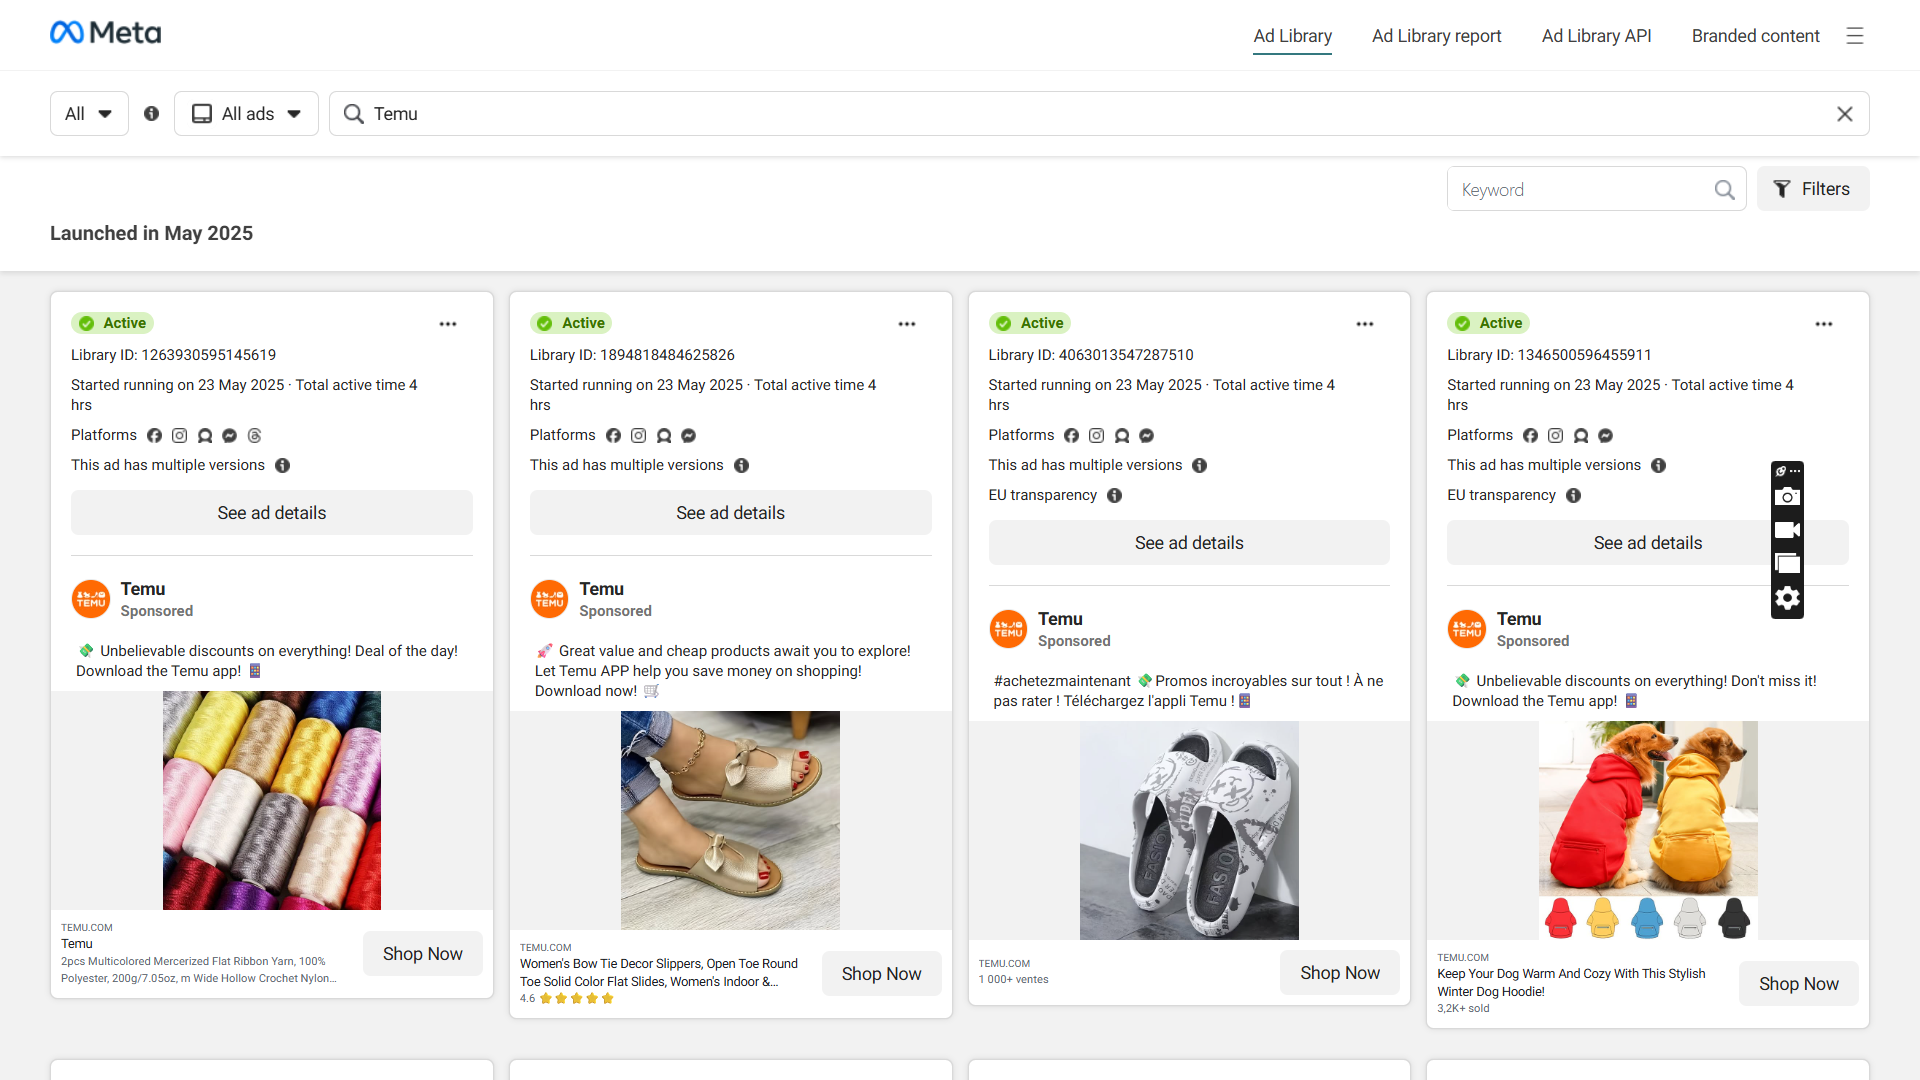Click Temu avatar on yarn ad
1920x1080 pixels.
point(91,600)
